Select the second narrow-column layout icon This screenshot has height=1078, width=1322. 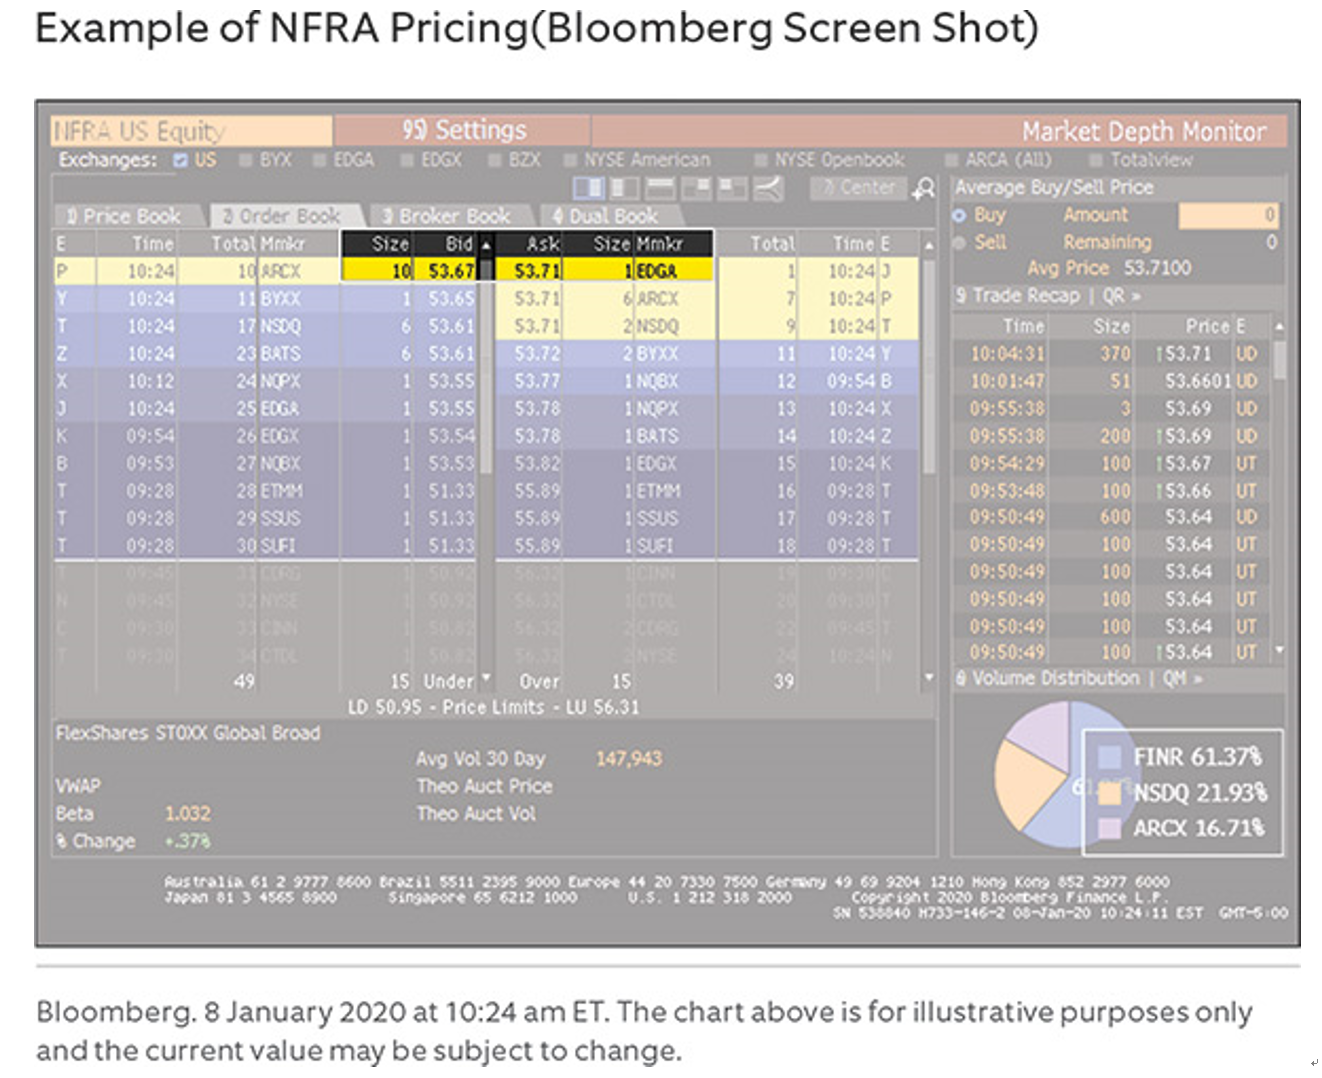[x=625, y=188]
